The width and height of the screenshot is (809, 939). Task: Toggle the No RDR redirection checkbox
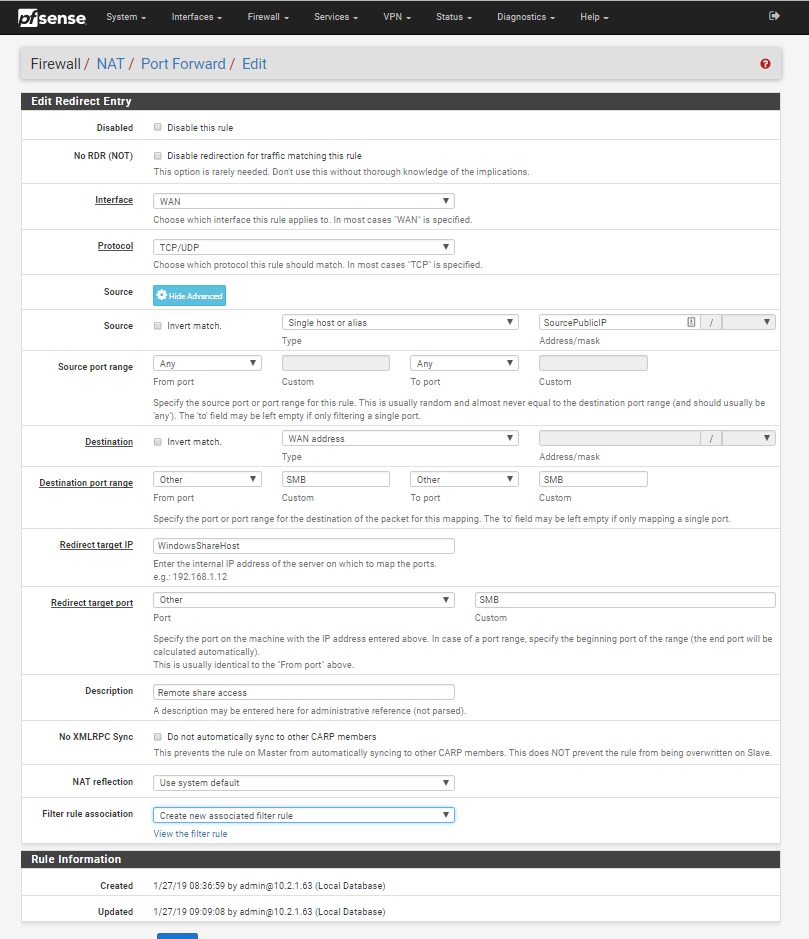point(158,156)
